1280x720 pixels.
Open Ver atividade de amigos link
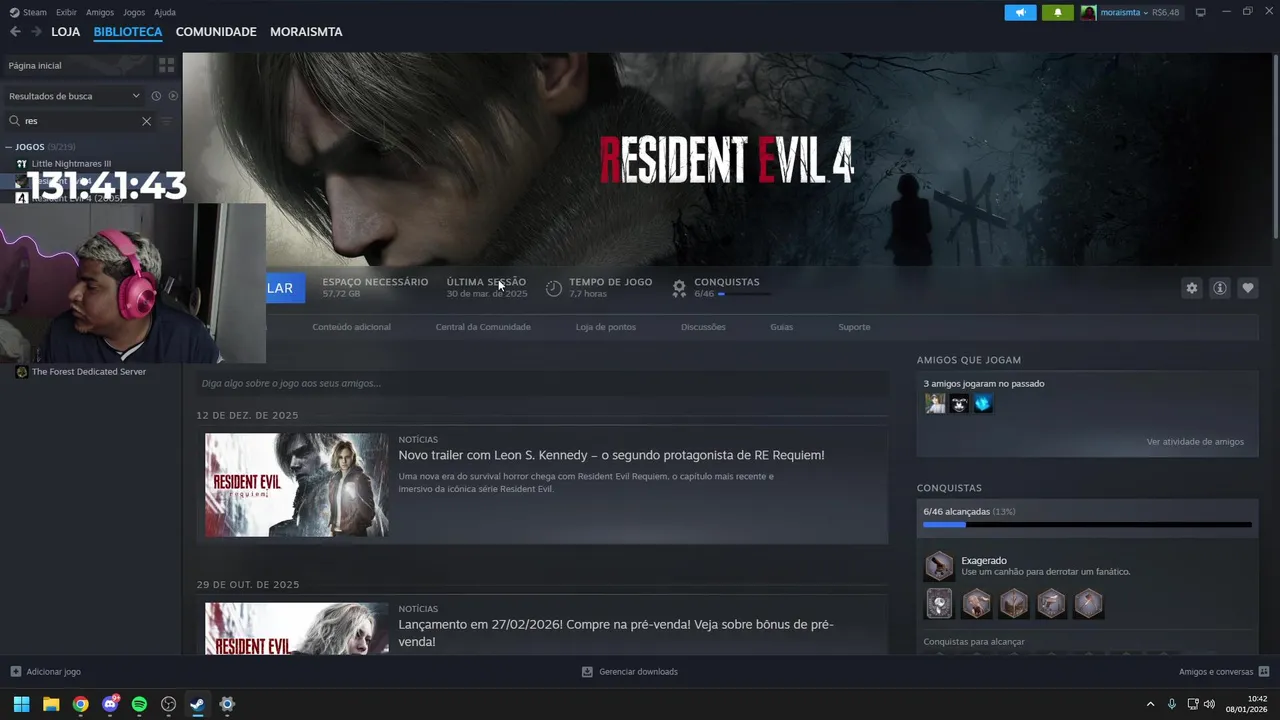1195,442
